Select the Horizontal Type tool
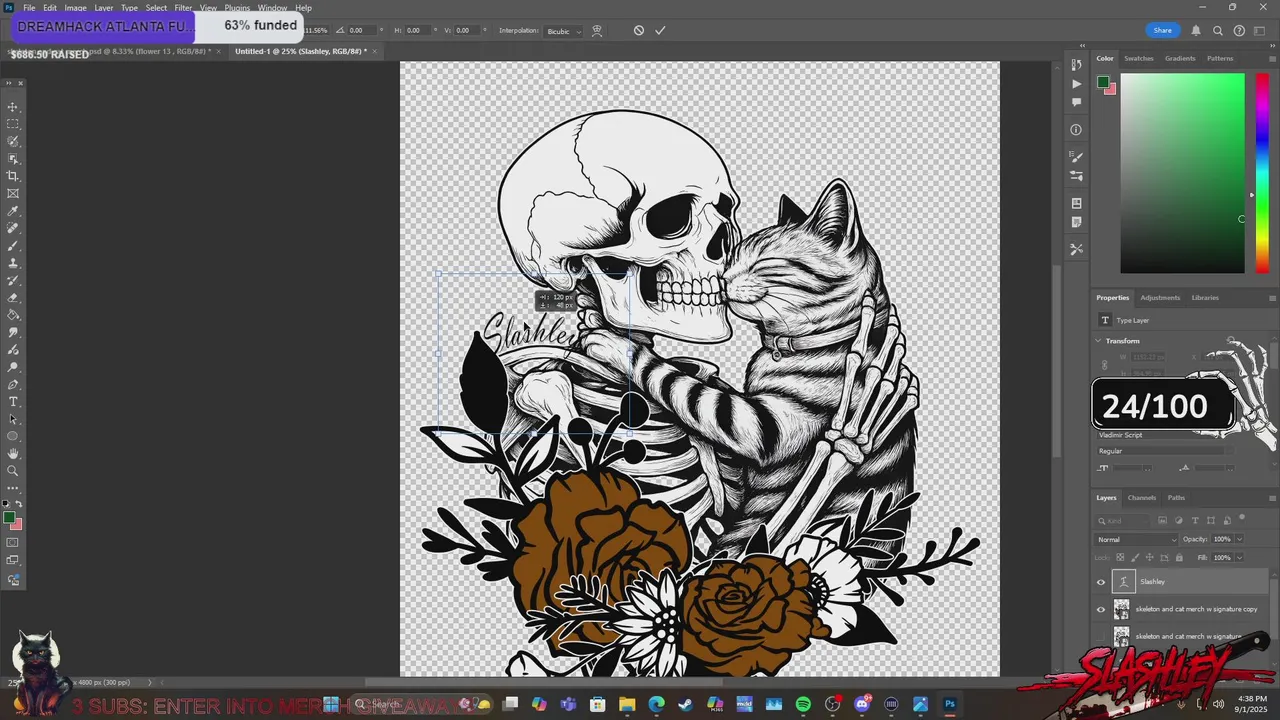Viewport: 1280px width, 720px height. 13,402
